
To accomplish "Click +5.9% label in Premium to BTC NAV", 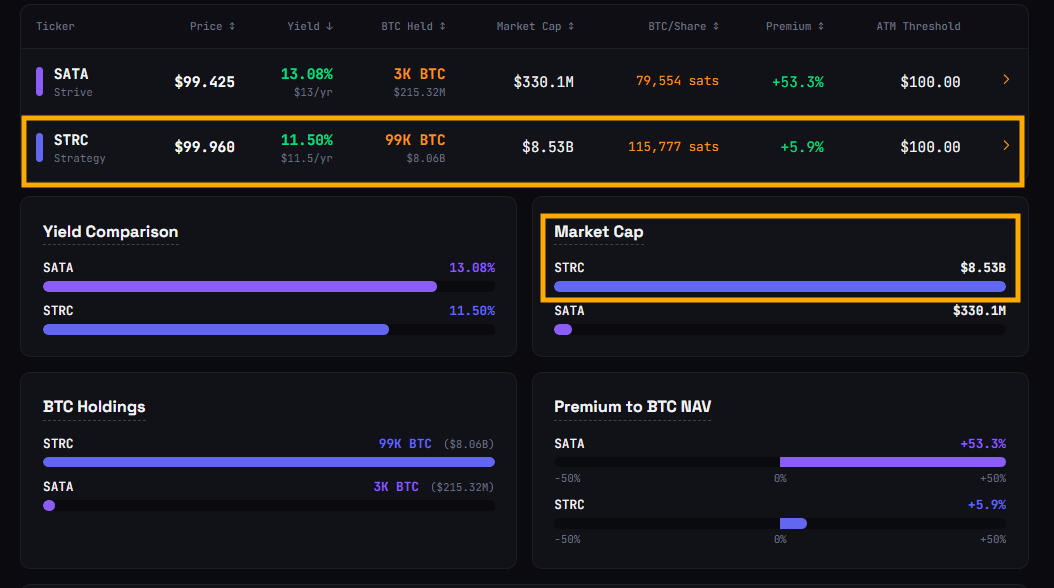I will pyautogui.click(x=987, y=505).
